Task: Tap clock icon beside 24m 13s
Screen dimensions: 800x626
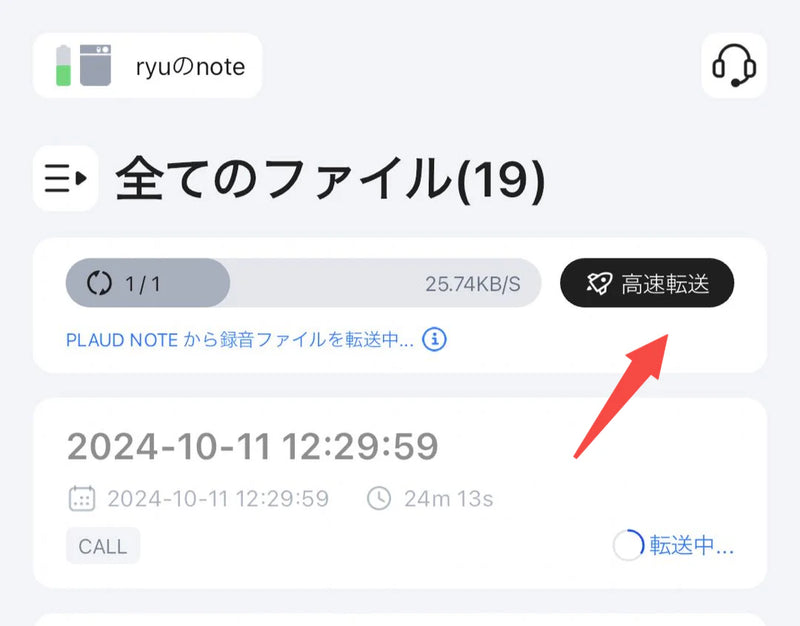Action: click(x=379, y=498)
